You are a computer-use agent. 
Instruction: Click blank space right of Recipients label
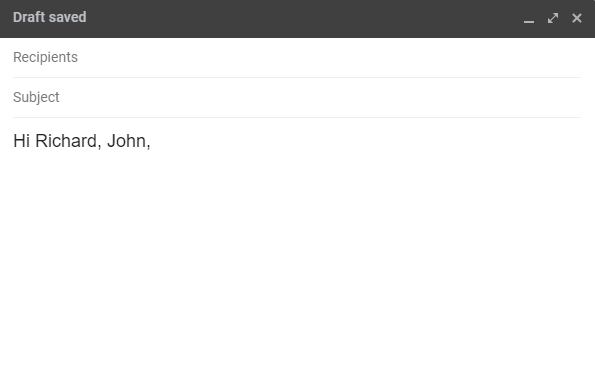click(329, 57)
